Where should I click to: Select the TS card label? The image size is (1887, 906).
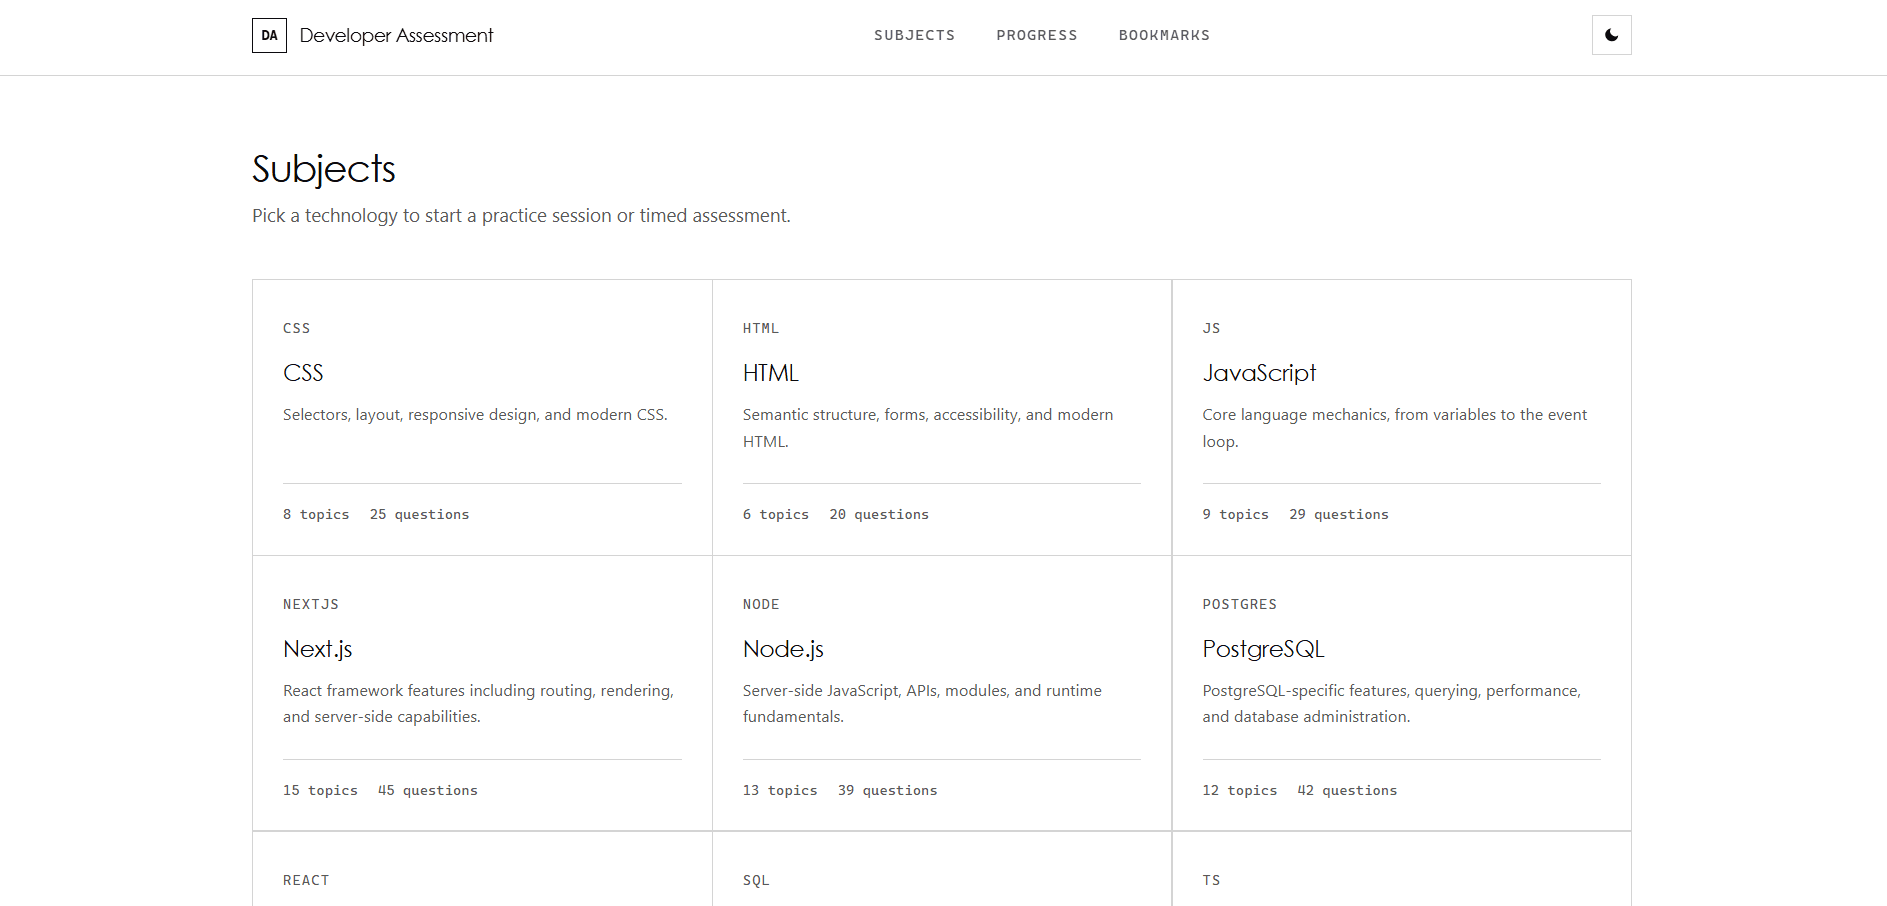pyautogui.click(x=1211, y=880)
